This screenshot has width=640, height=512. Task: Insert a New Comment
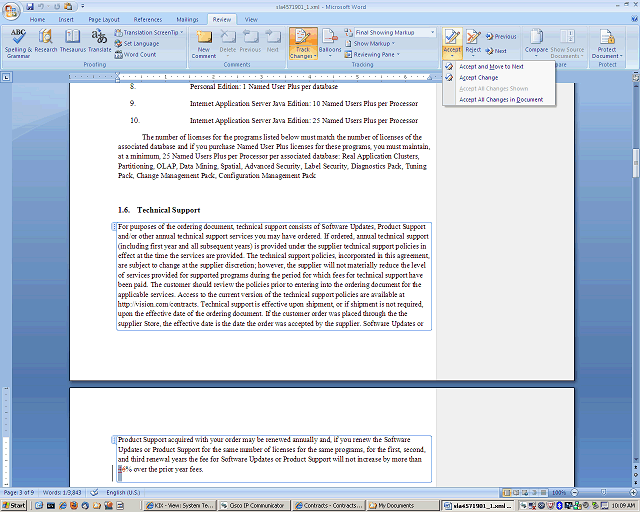click(x=204, y=43)
